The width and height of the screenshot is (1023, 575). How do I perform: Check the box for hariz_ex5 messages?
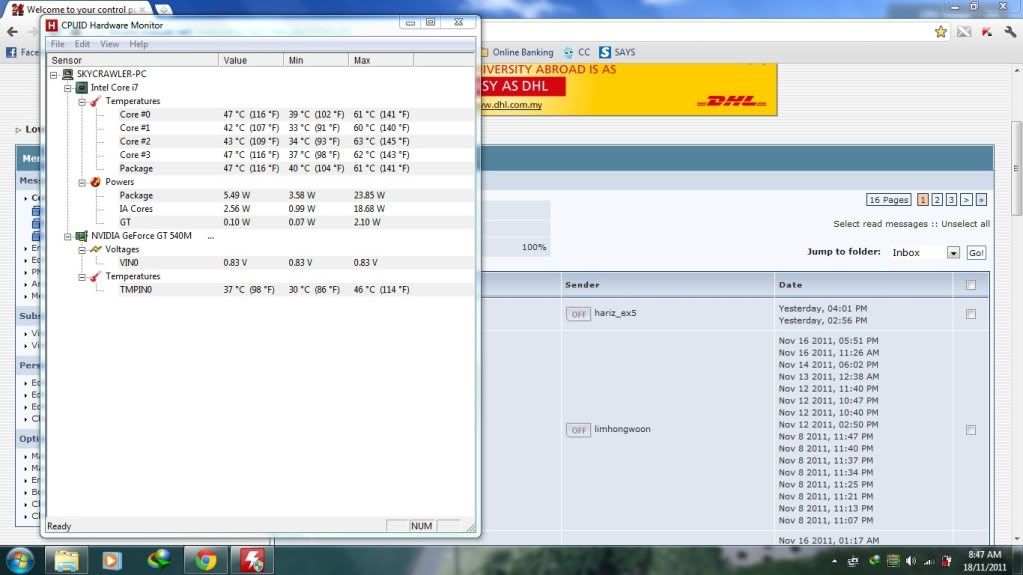(x=967, y=314)
